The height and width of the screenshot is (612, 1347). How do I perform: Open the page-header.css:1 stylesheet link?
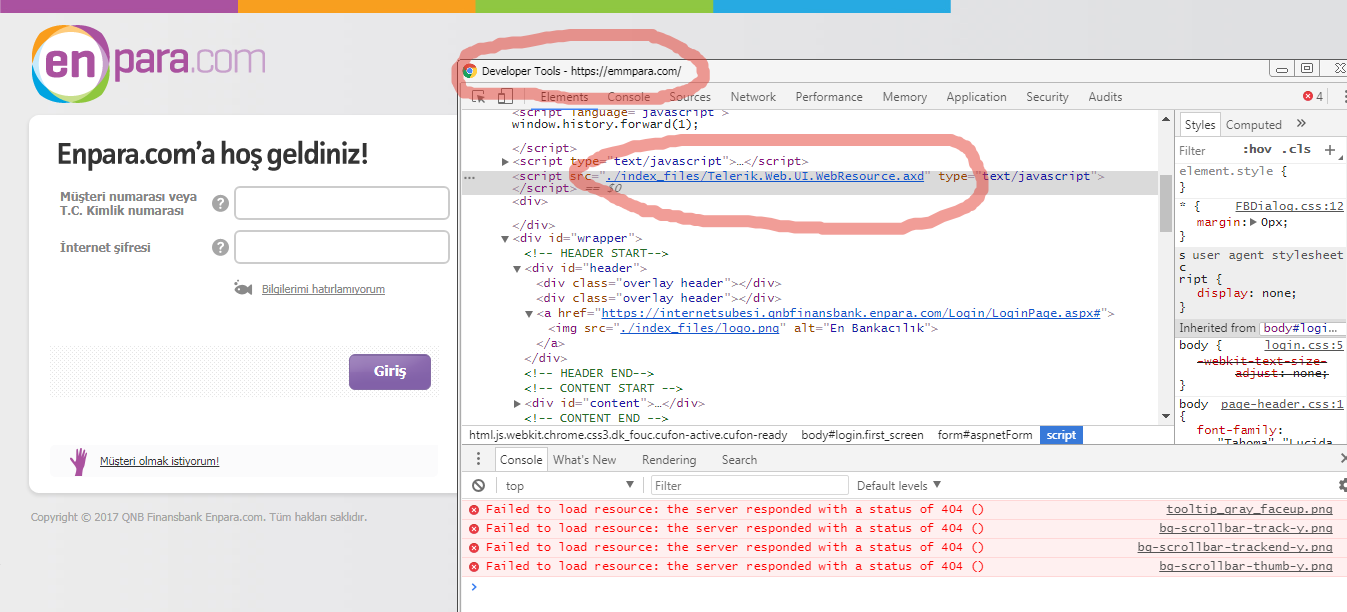click(x=1282, y=405)
